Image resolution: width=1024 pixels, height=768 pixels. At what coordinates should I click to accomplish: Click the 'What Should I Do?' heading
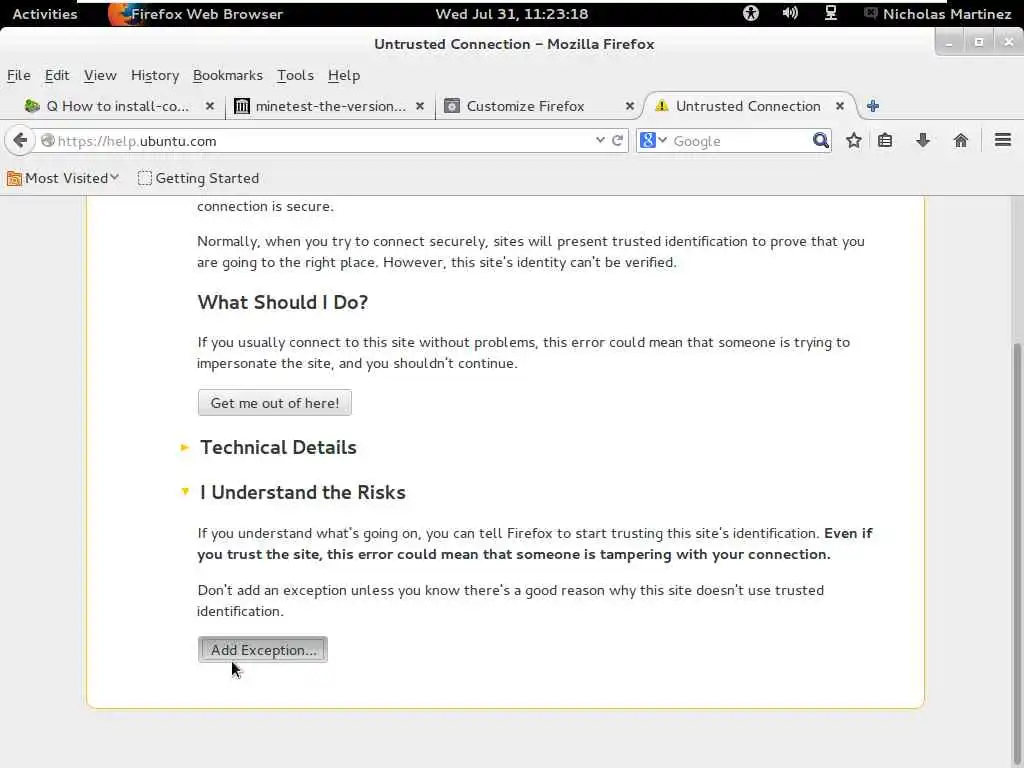coord(283,302)
